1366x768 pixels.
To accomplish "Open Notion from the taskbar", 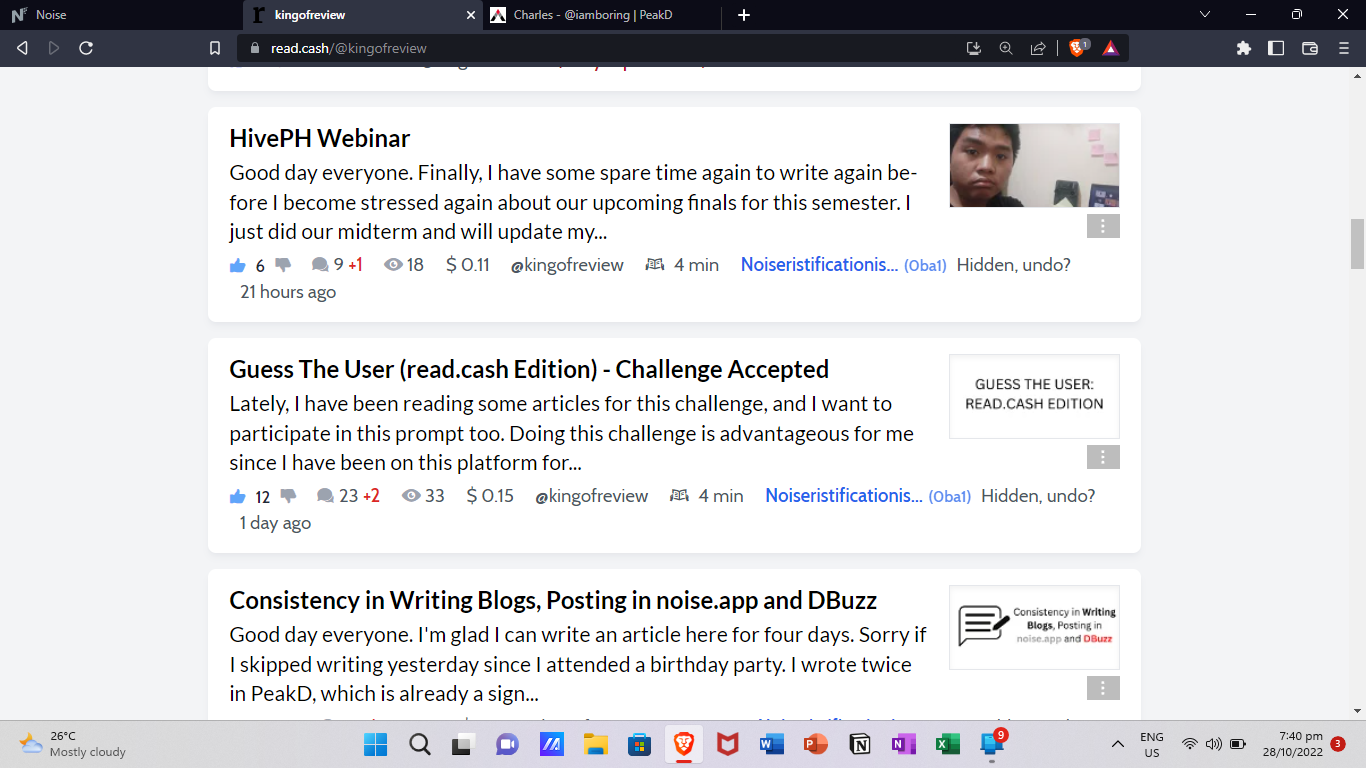I will [x=860, y=744].
